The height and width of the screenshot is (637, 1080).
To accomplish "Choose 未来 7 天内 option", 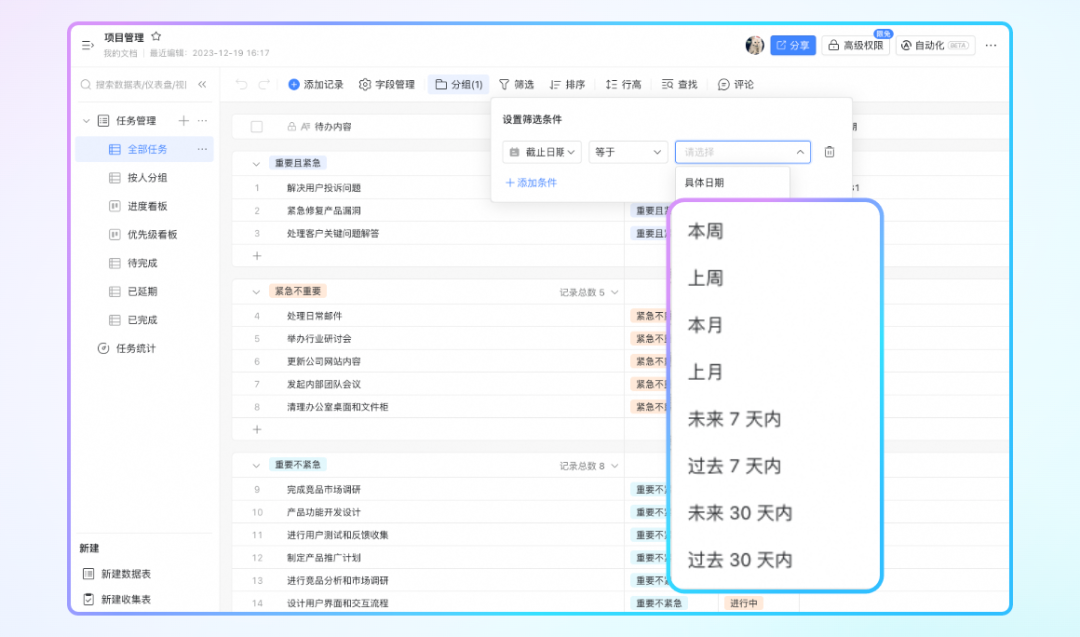I will tap(734, 419).
